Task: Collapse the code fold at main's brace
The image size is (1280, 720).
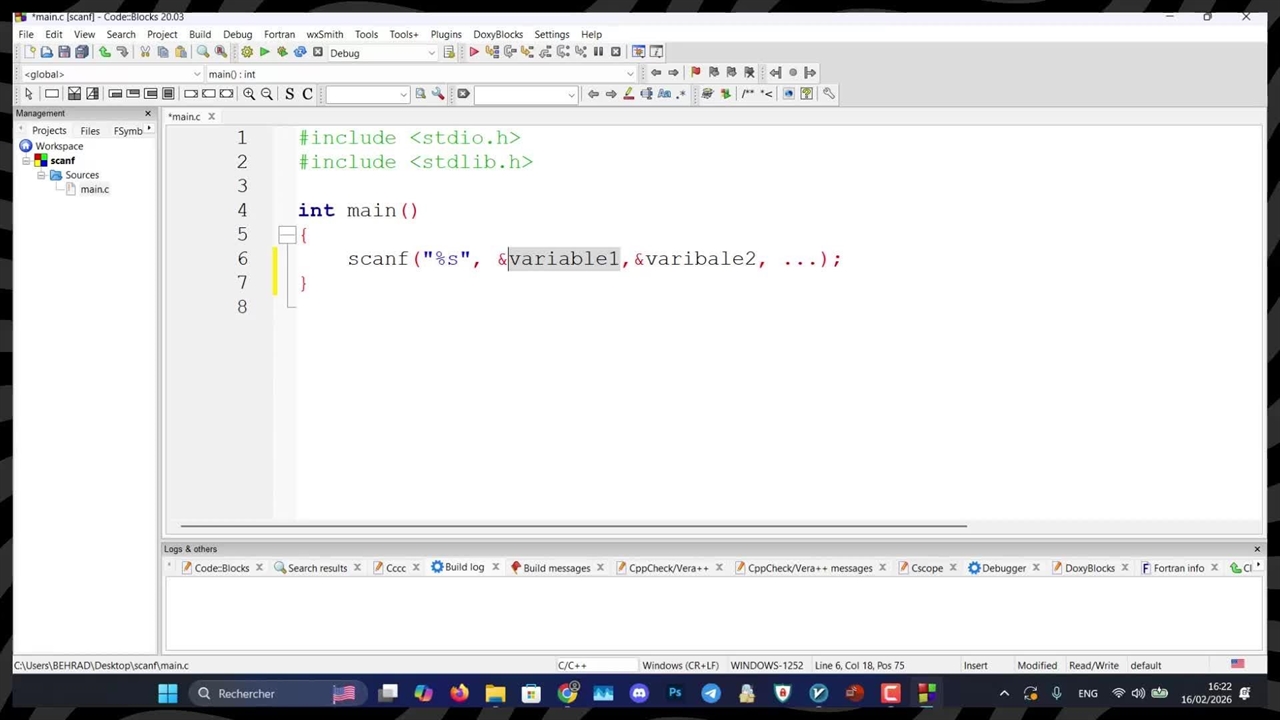Action: click(287, 235)
